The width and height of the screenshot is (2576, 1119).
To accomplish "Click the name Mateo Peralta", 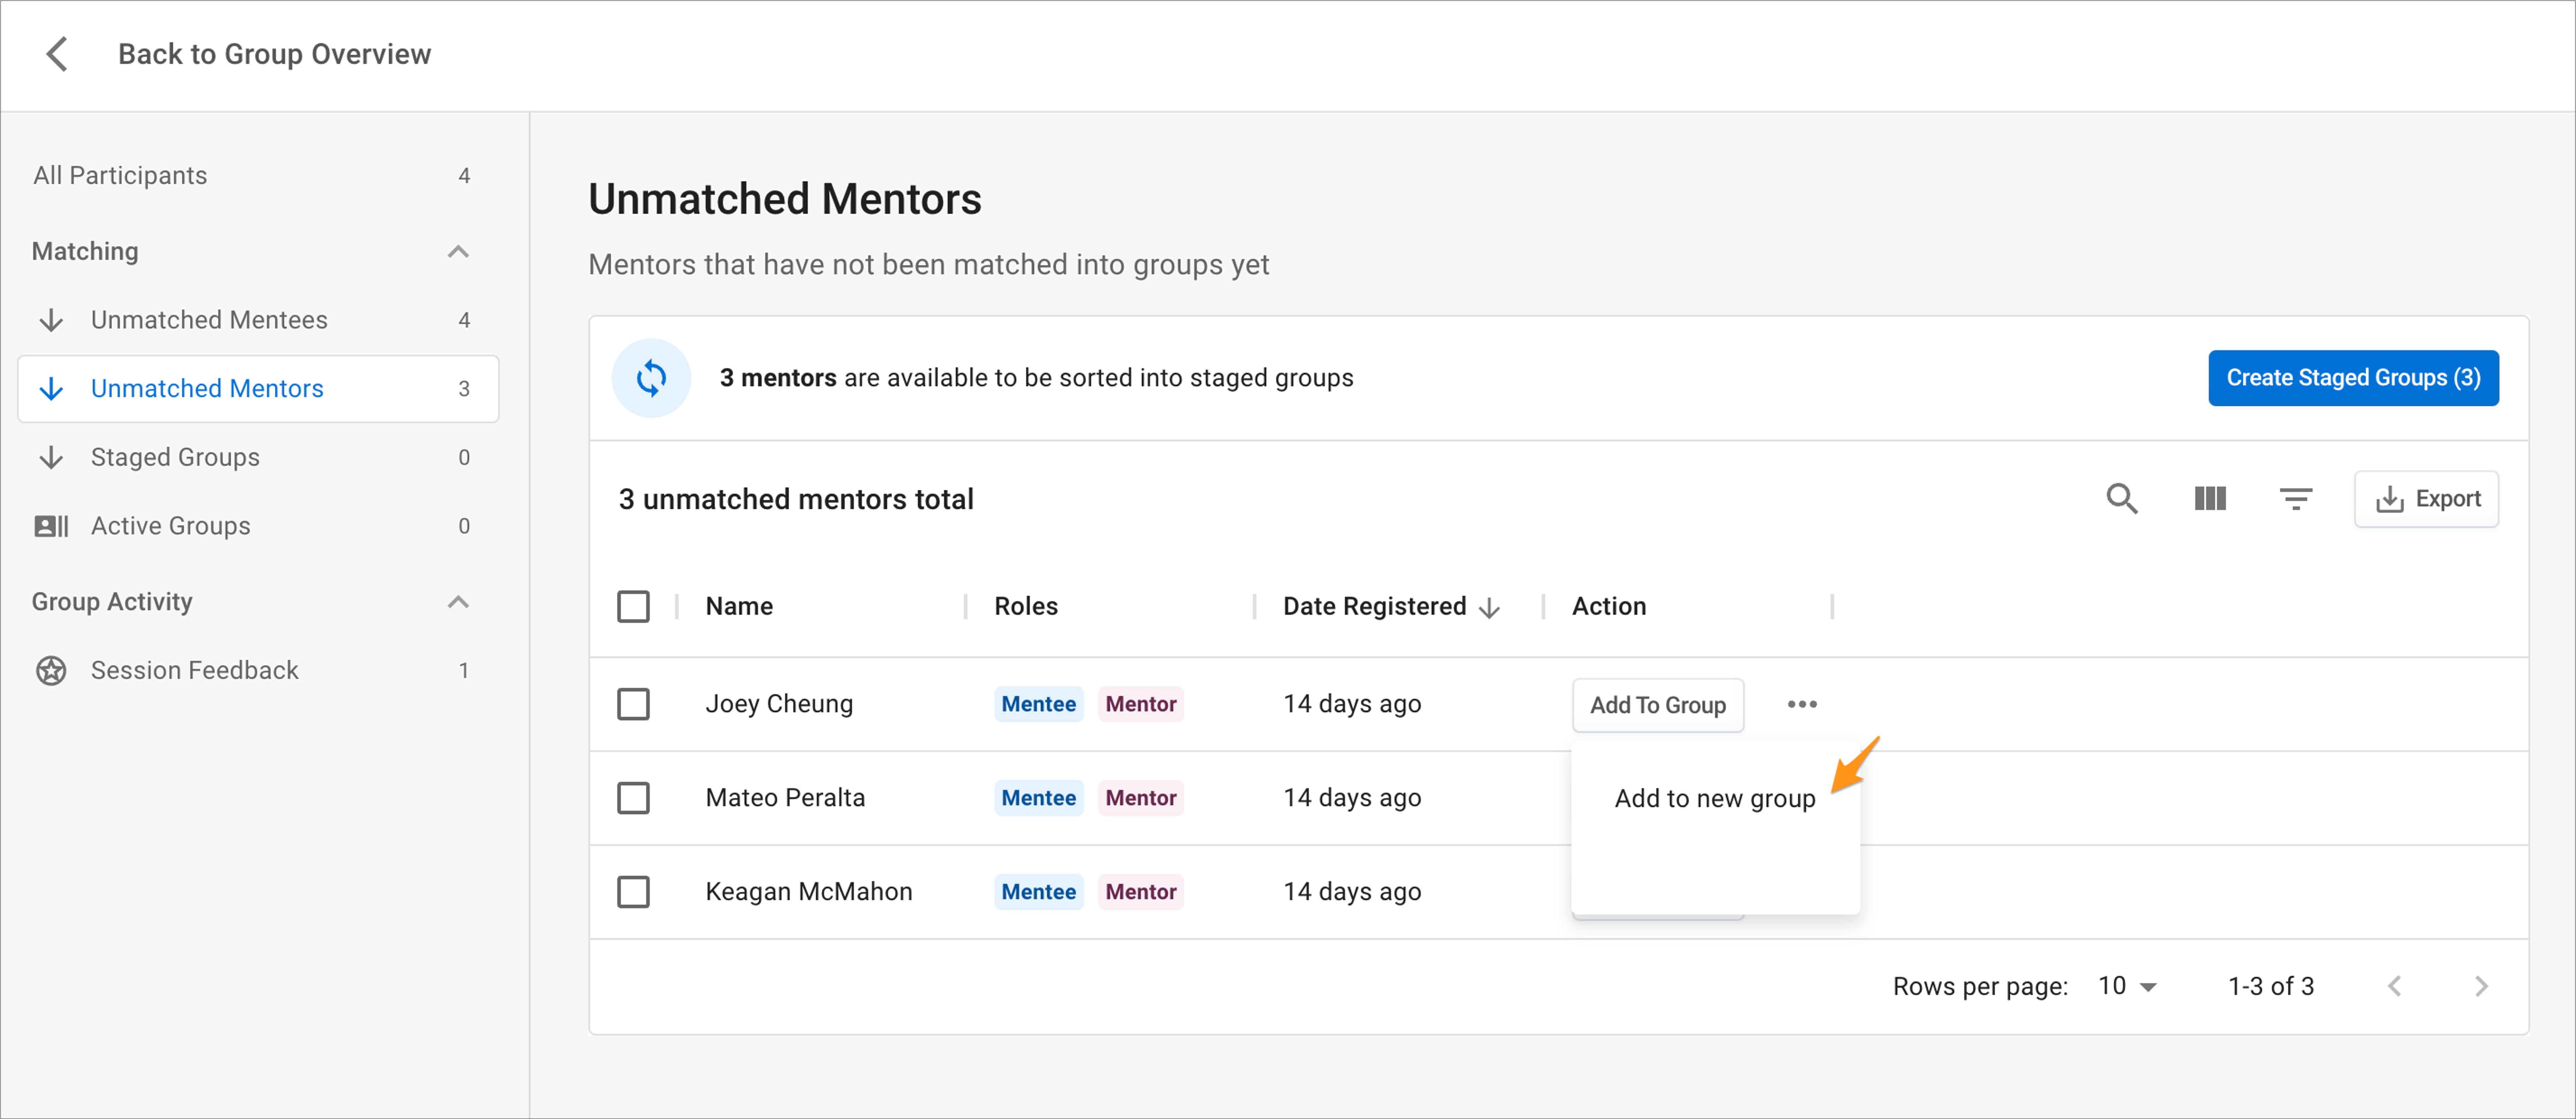I will pyautogui.click(x=785, y=798).
